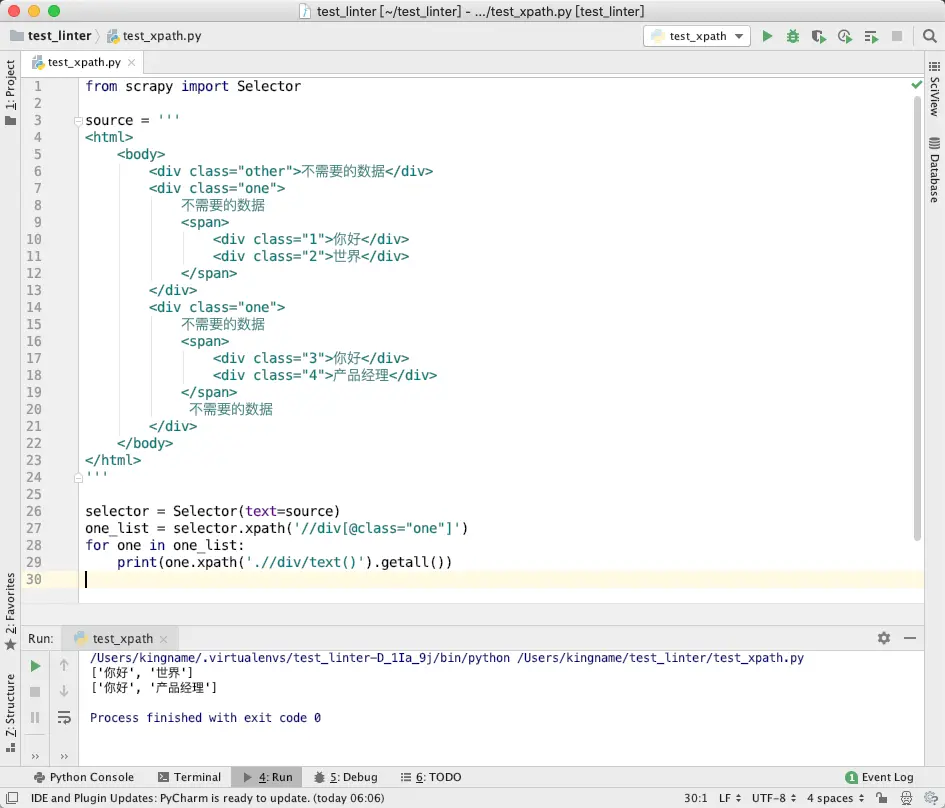
Task: Click the down stack trace arrow
Action: [x=64, y=691]
